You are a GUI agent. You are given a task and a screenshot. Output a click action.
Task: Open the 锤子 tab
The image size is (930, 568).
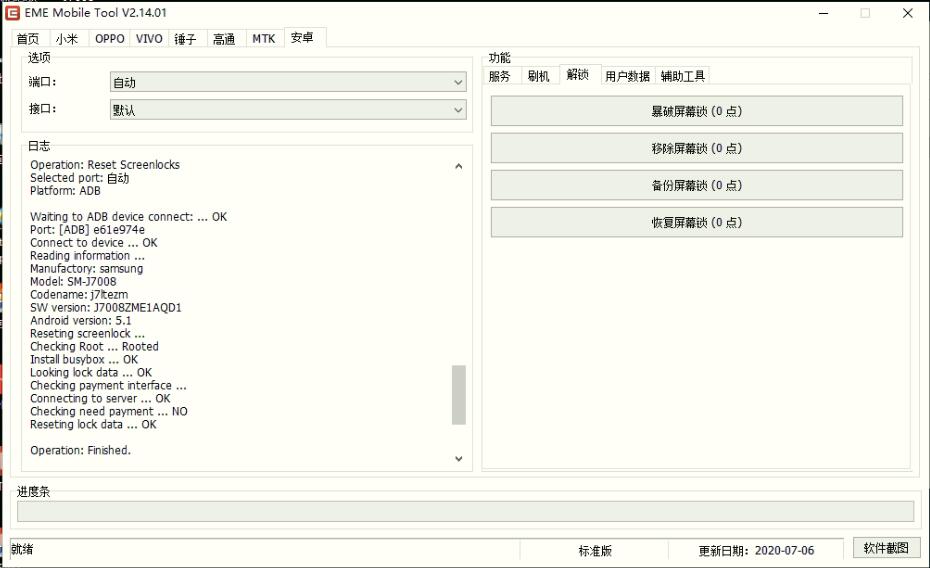click(x=185, y=39)
